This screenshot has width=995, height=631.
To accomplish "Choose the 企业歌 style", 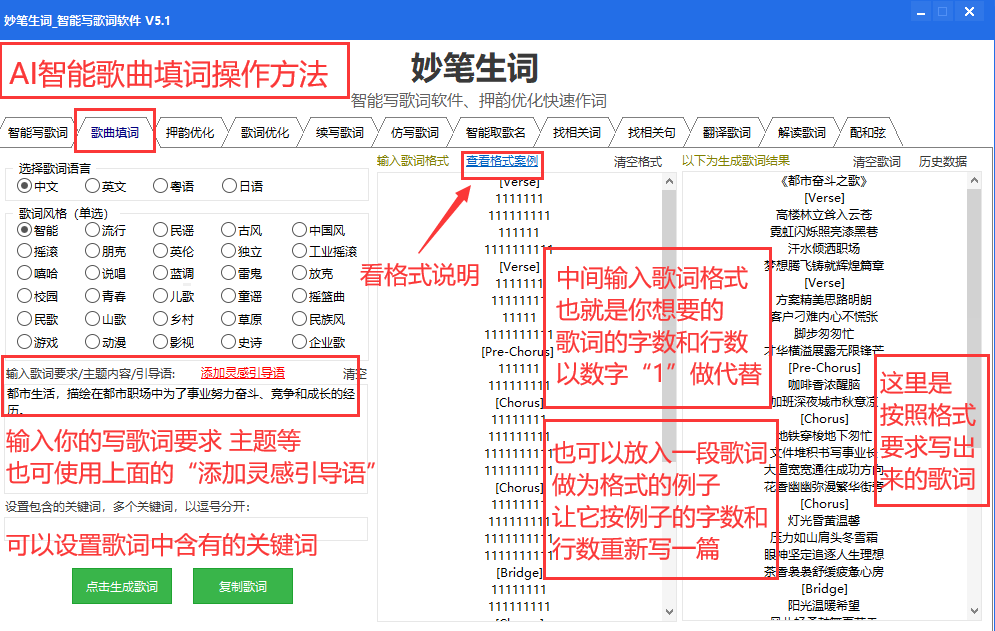I will (319, 342).
